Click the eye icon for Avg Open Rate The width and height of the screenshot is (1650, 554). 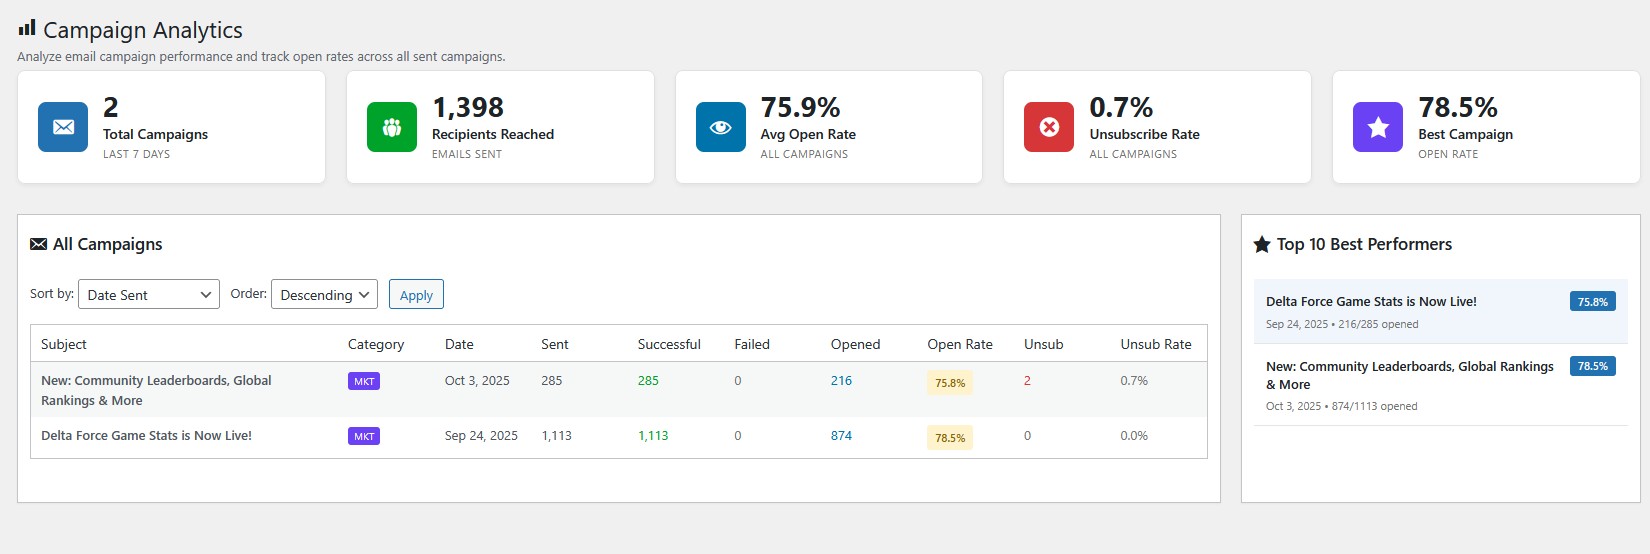tap(720, 127)
